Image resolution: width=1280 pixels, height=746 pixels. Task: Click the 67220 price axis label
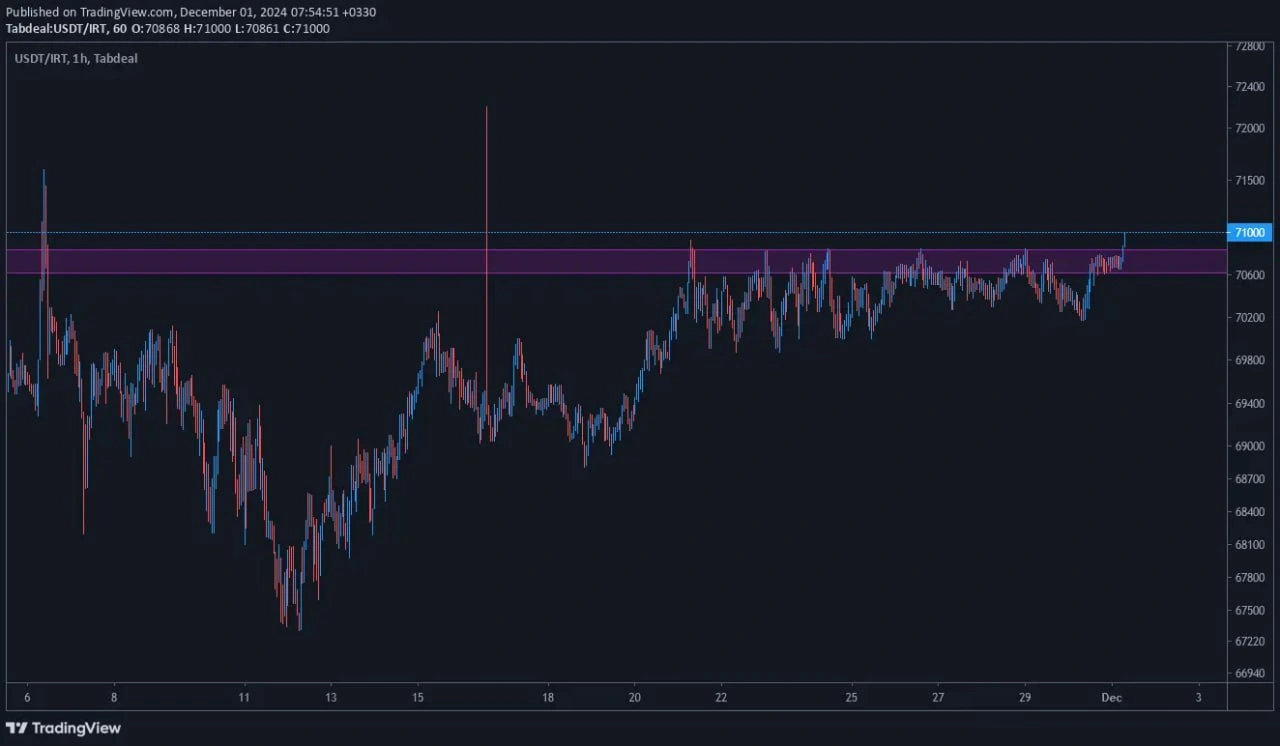click(1250, 641)
